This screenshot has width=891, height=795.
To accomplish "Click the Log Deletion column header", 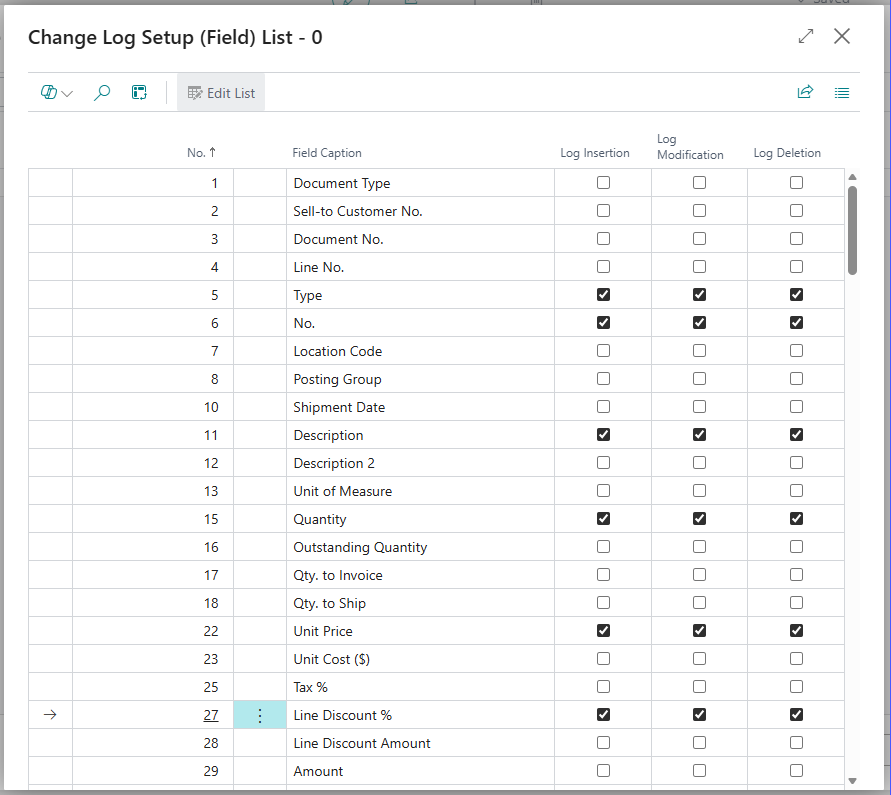I will pos(787,153).
